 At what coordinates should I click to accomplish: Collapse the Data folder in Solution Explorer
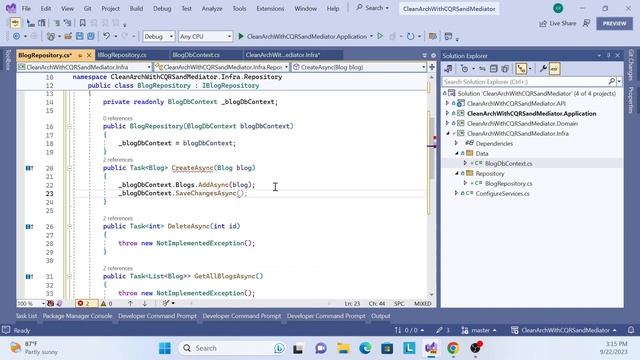[x=457, y=153]
